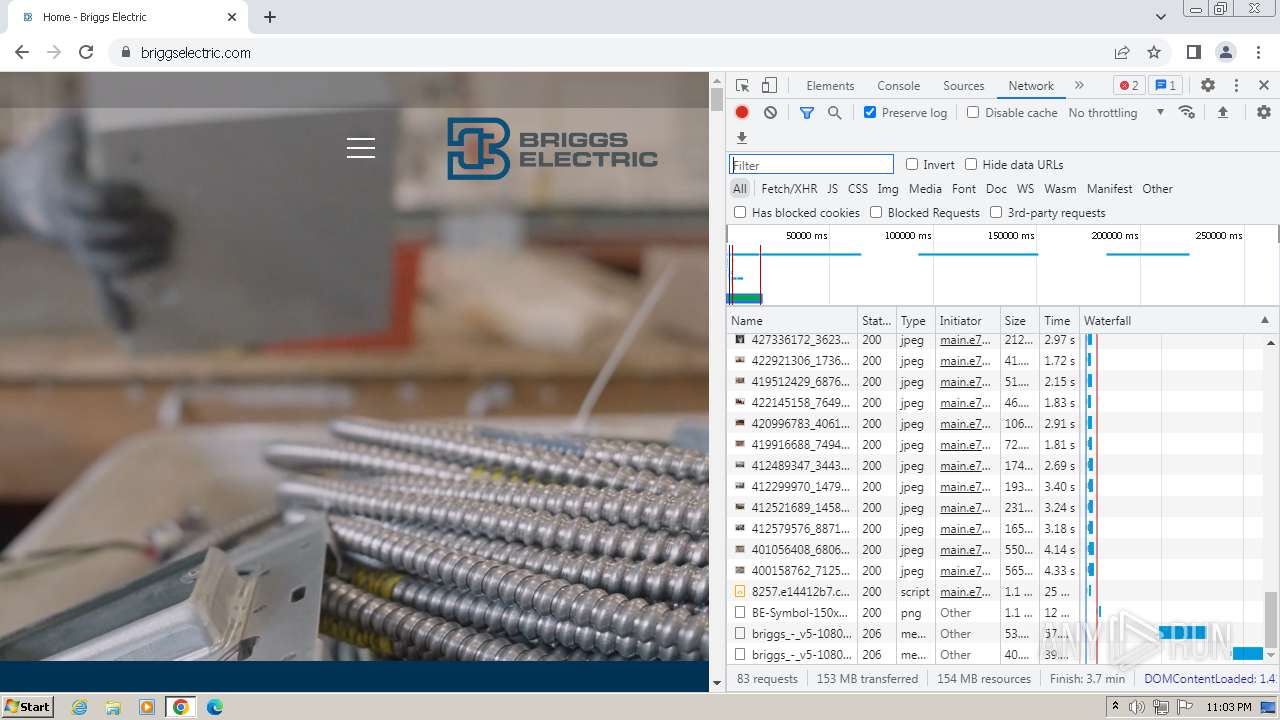Screen dimensions: 1280x720
Task: Open a new browser tab
Action: (x=270, y=17)
